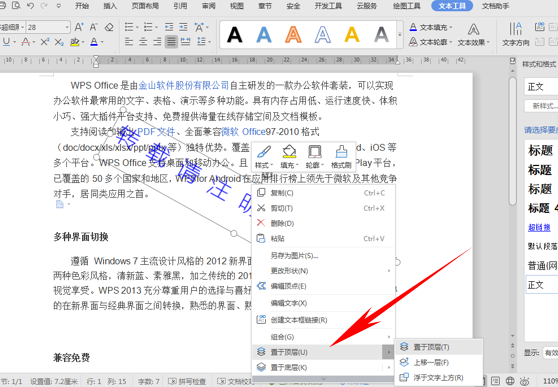This screenshot has height=387, width=558.
Task: Open the 页面布局 ribbon tab
Action: pos(145,6)
